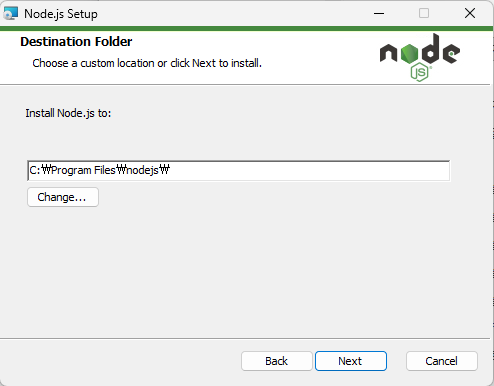The image size is (494, 386).
Task: Close the Node.js Setup window
Action: pyautogui.click(x=470, y=13)
